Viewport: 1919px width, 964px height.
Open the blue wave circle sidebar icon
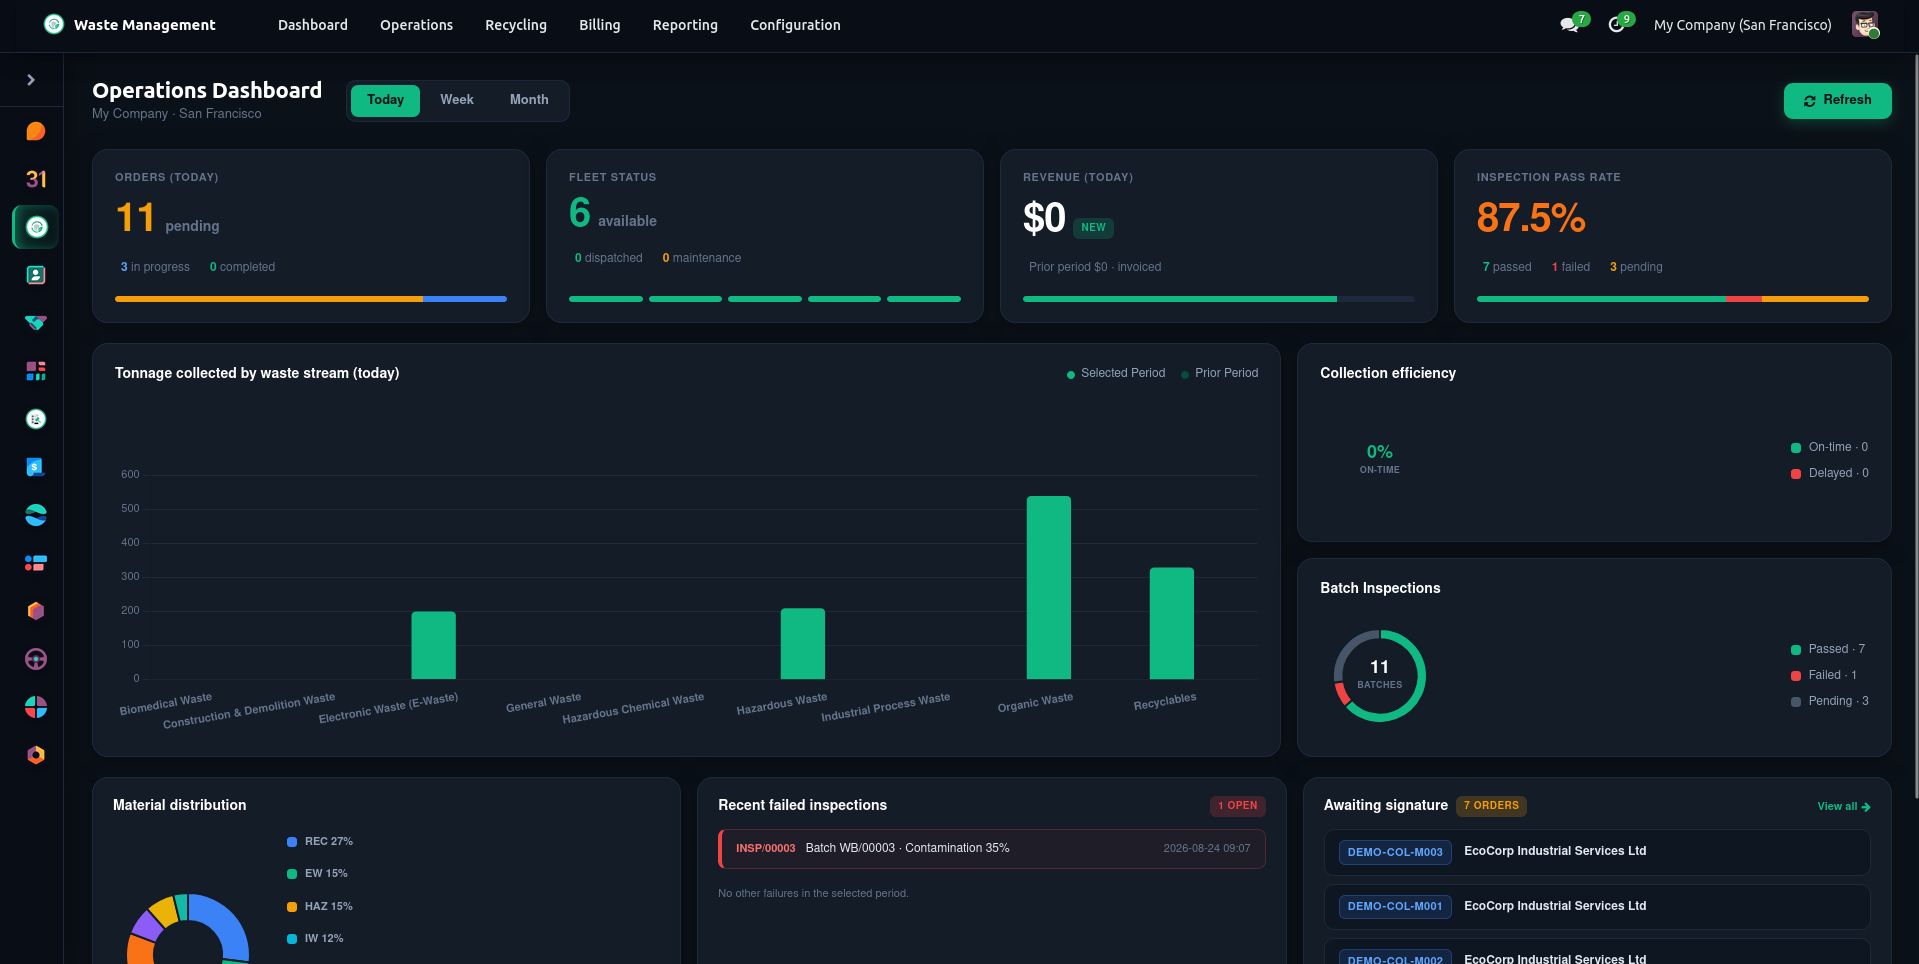(x=36, y=515)
